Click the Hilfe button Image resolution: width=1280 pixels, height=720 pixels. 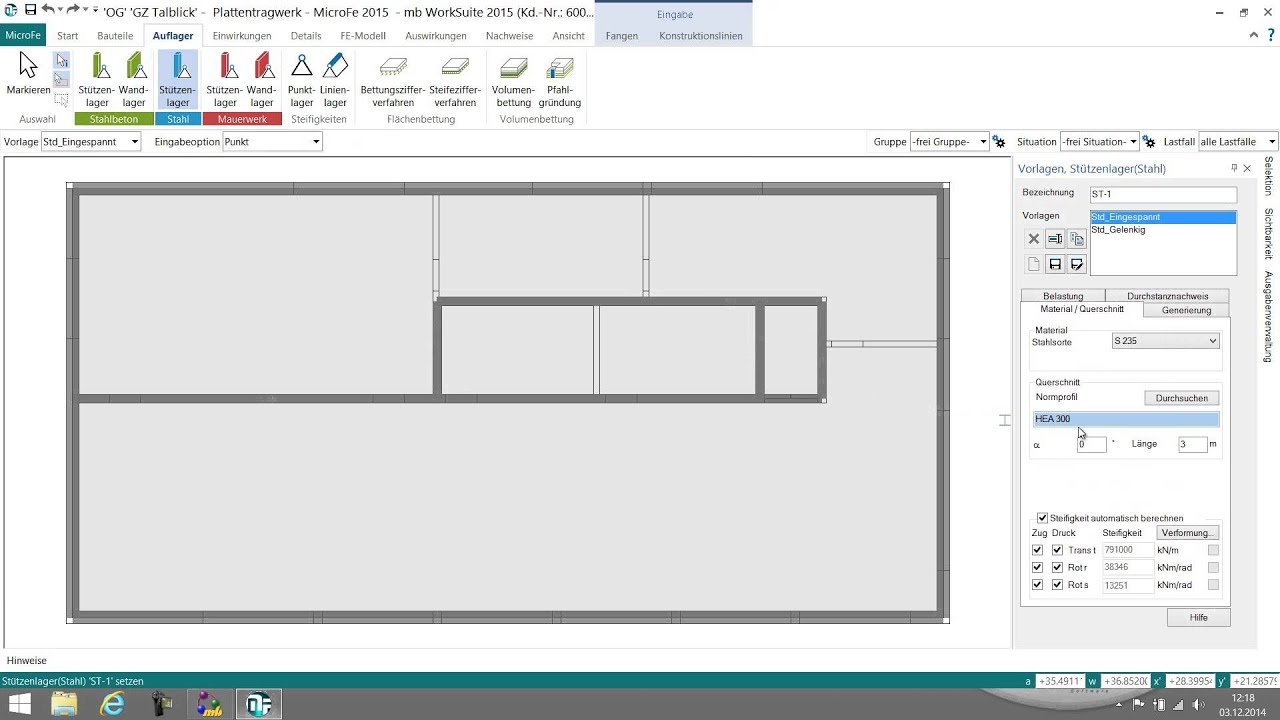pyautogui.click(x=1199, y=618)
